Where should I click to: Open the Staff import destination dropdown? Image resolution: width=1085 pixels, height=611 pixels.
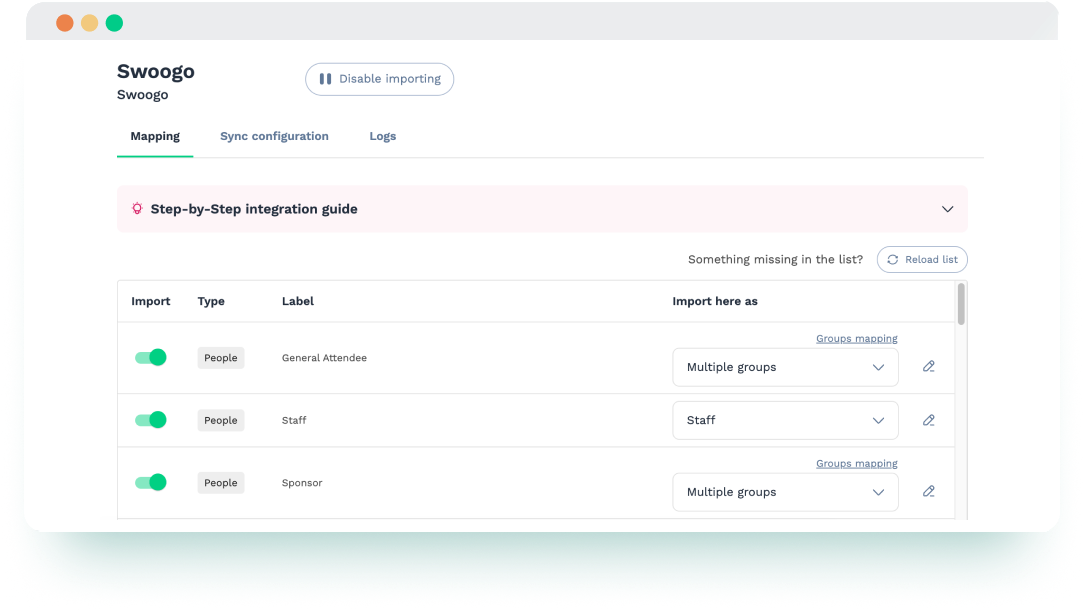point(785,420)
